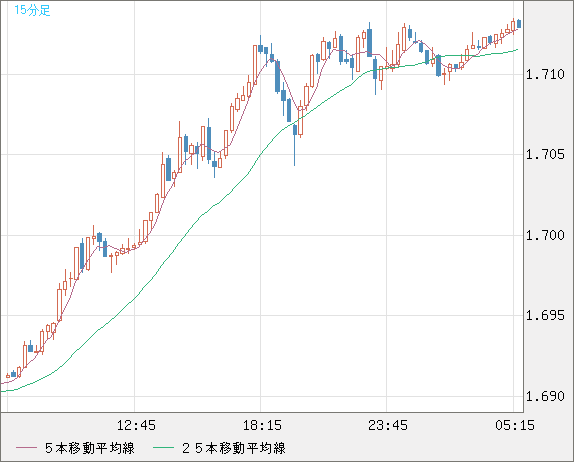Click the 12:45 time axis label

(x=136, y=425)
